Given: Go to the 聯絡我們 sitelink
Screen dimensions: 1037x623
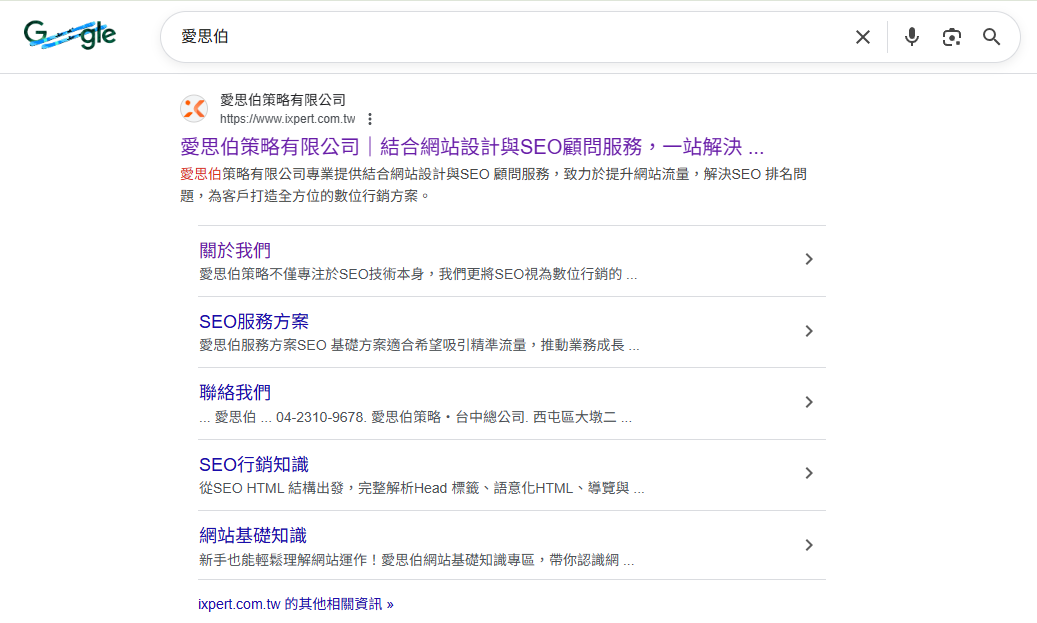Looking at the screenshot, I should pyautogui.click(x=235, y=392).
